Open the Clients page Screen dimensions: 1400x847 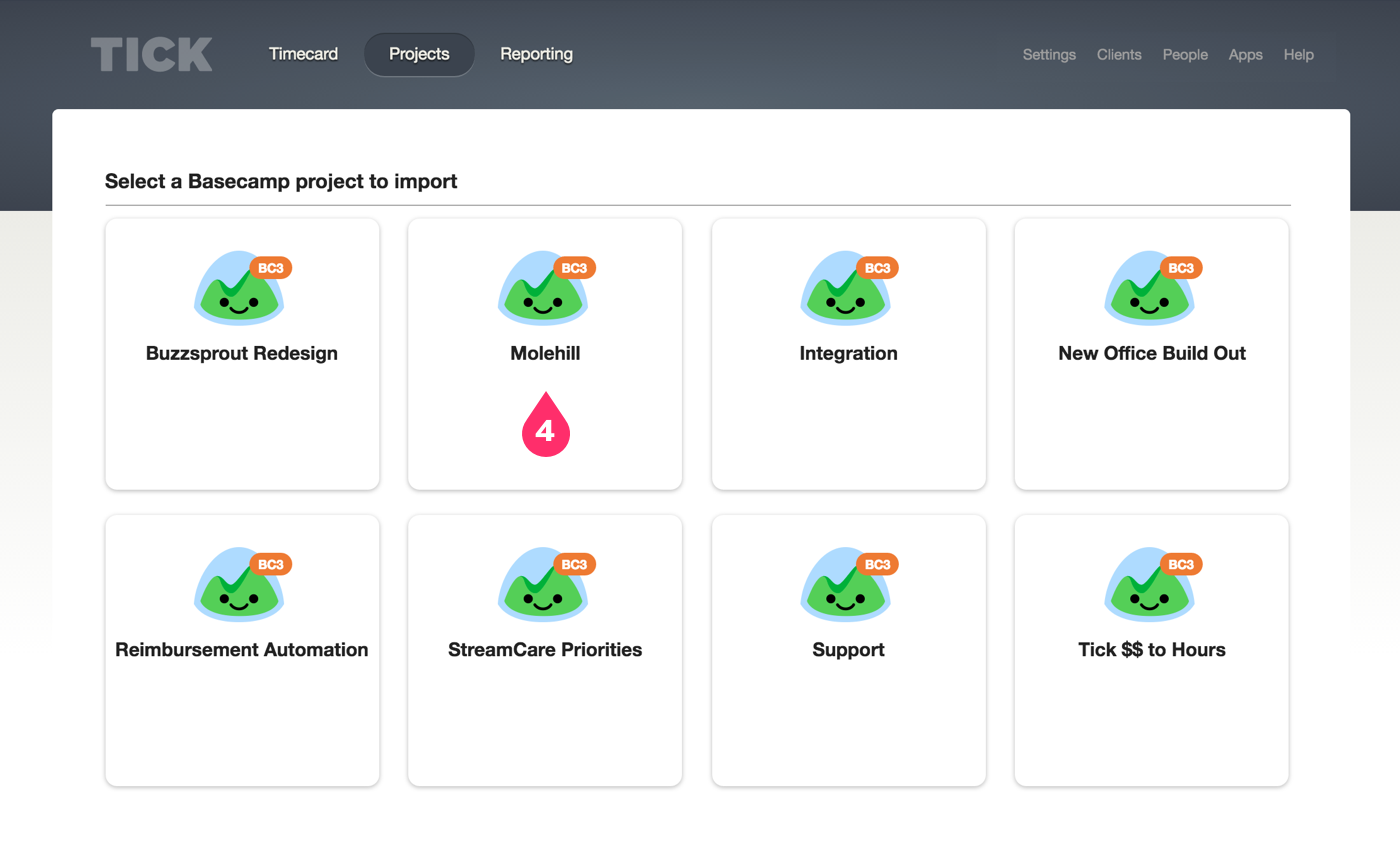click(x=1119, y=55)
